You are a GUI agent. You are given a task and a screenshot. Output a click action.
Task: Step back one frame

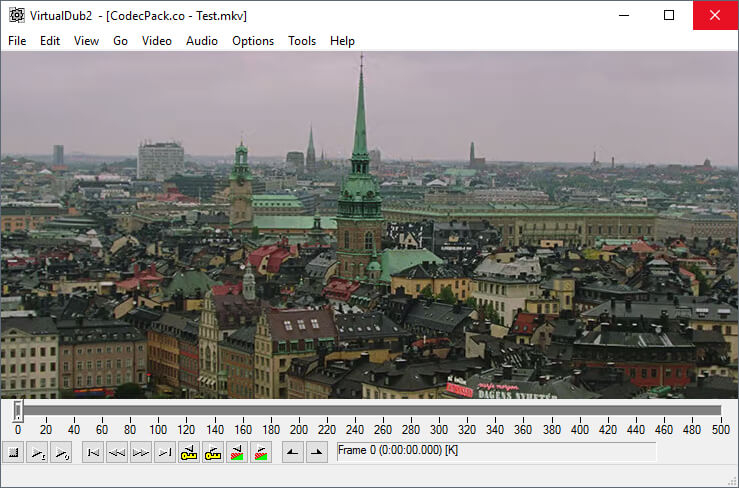[x=117, y=453]
